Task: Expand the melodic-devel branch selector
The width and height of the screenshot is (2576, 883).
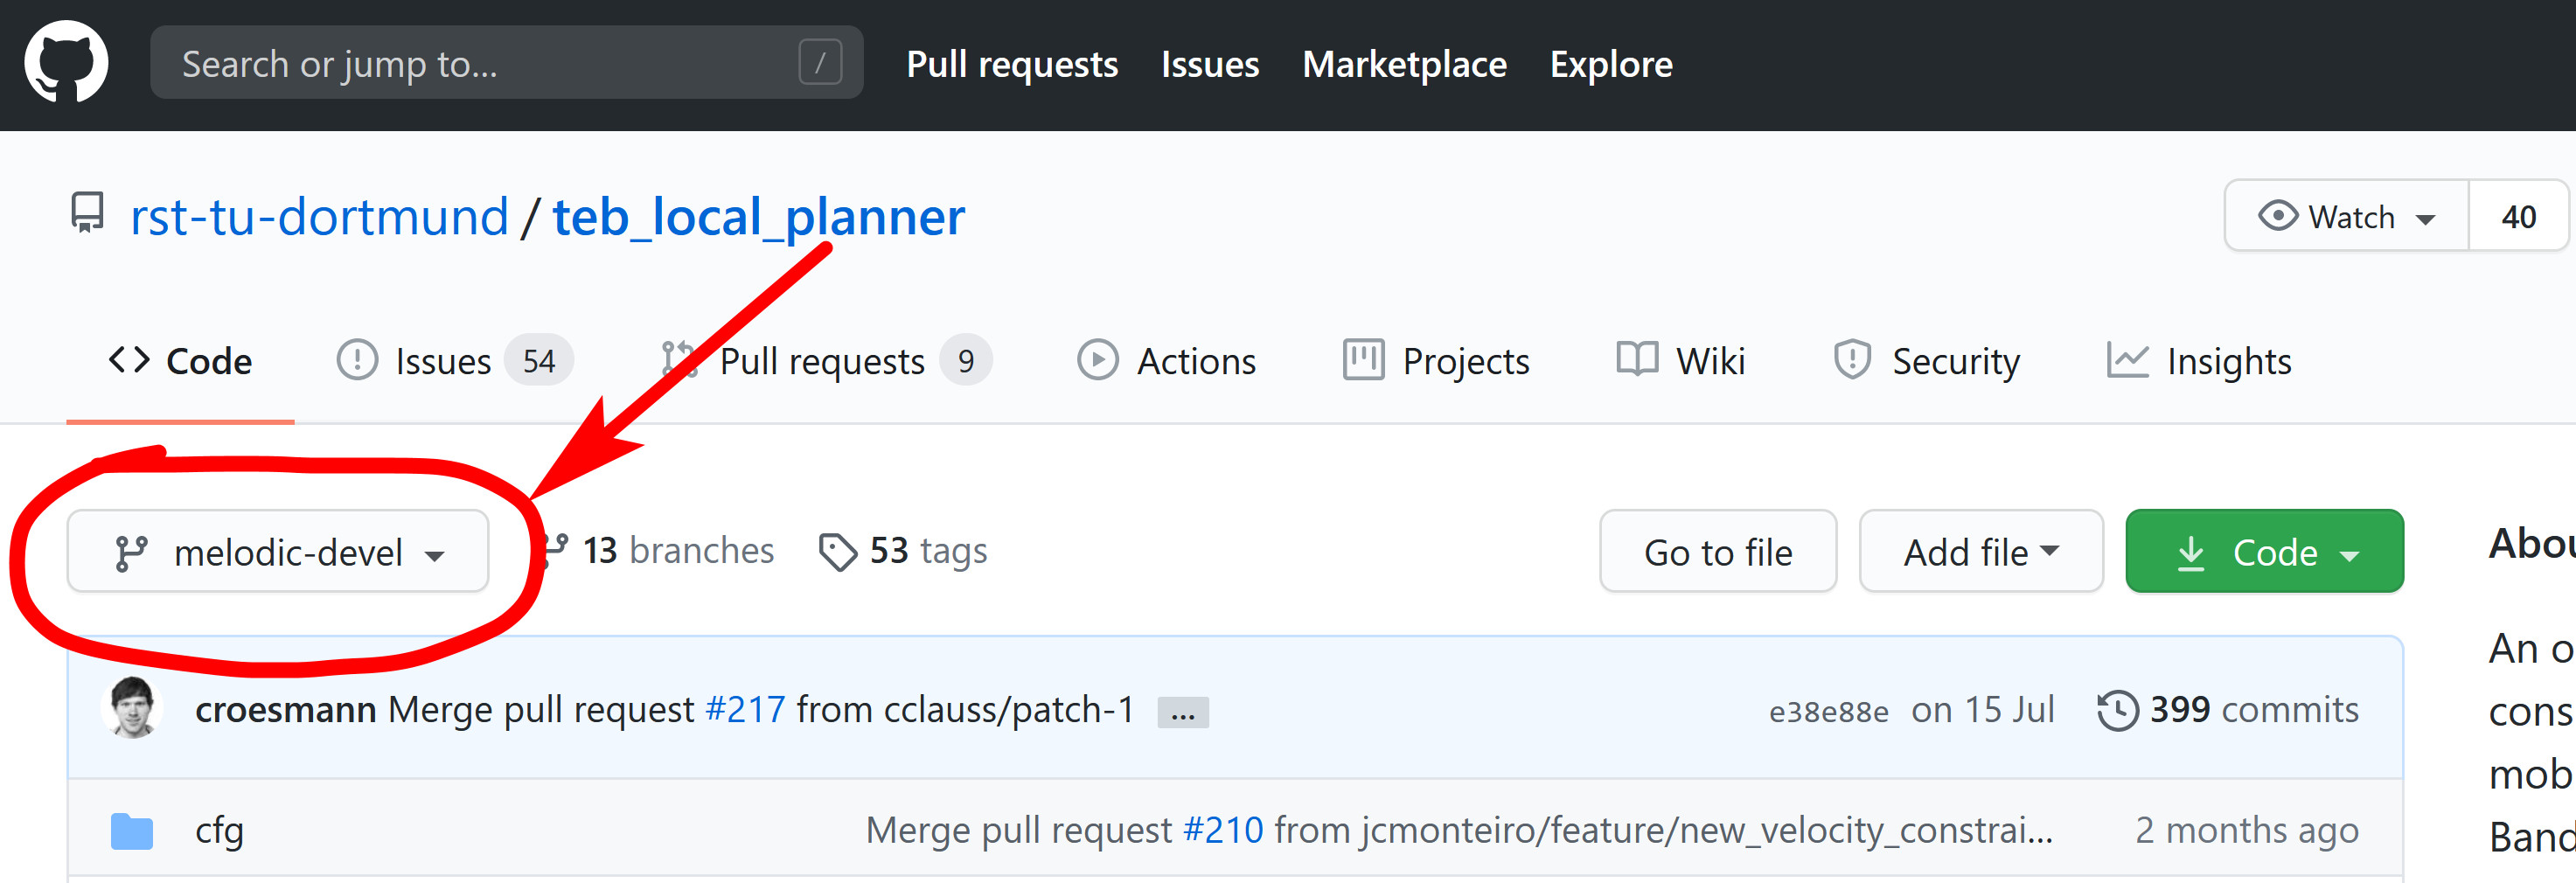Action: tap(277, 551)
